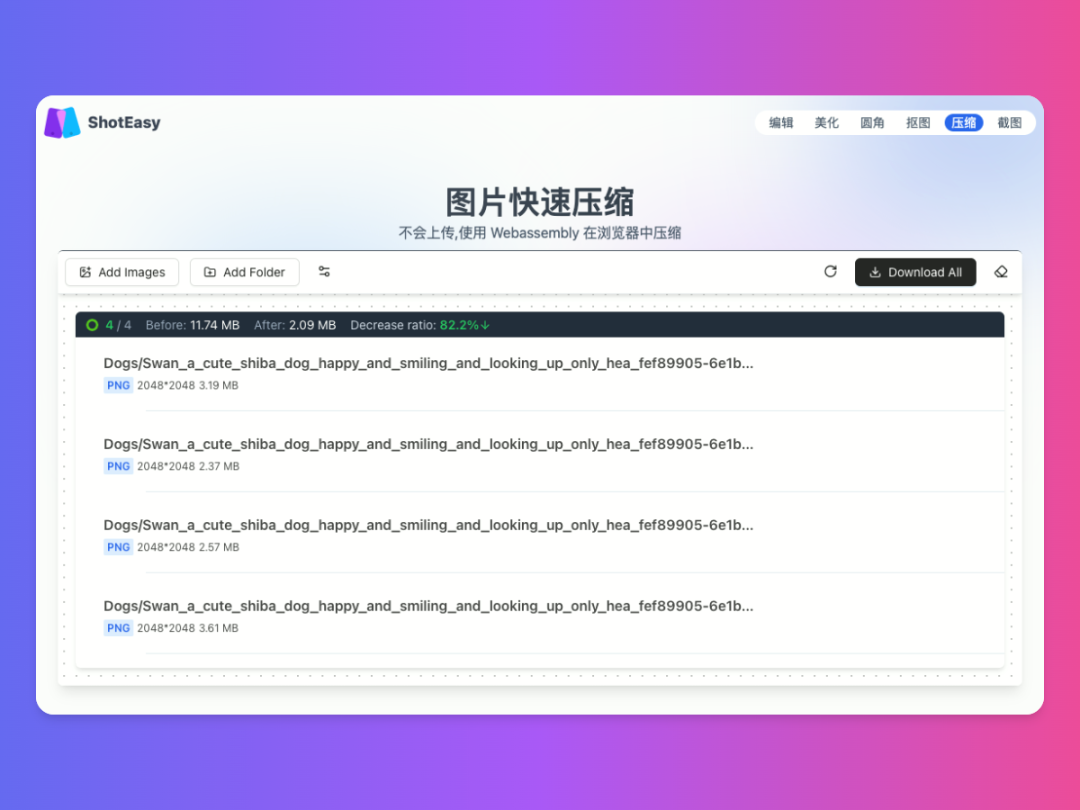Click the Decrease ratio 82.2% value
Screen dimensions: 1080x810
tap(420, 325)
